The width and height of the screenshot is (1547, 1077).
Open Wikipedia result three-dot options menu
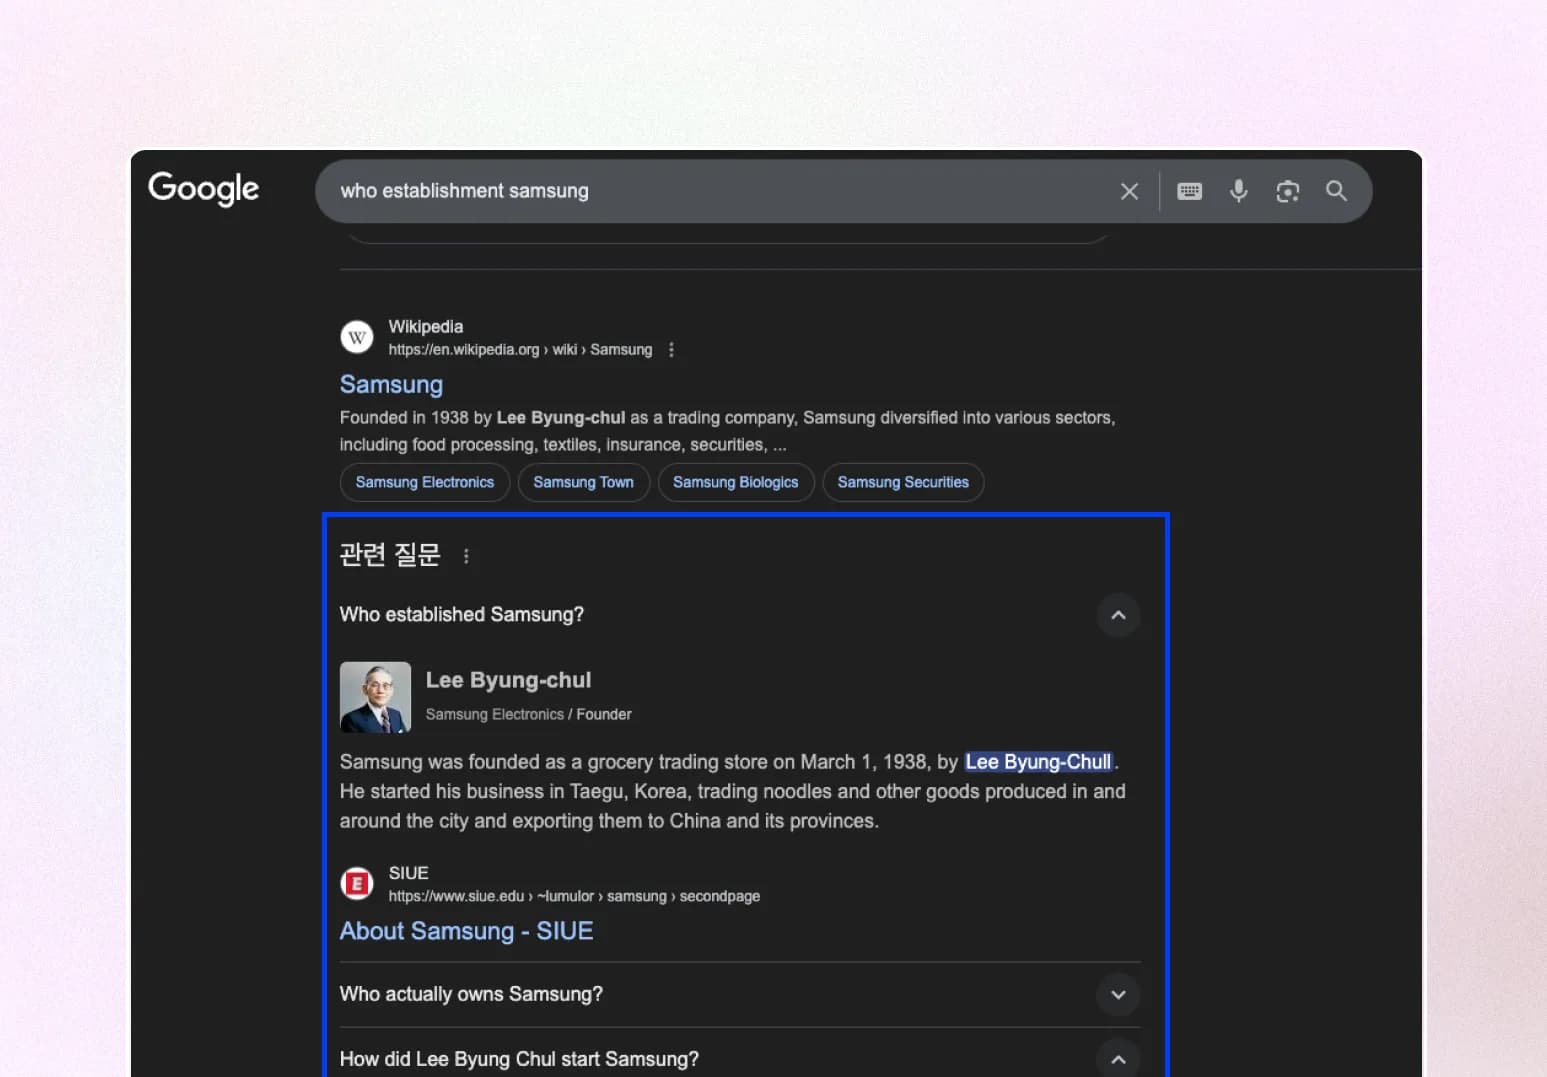[671, 350]
